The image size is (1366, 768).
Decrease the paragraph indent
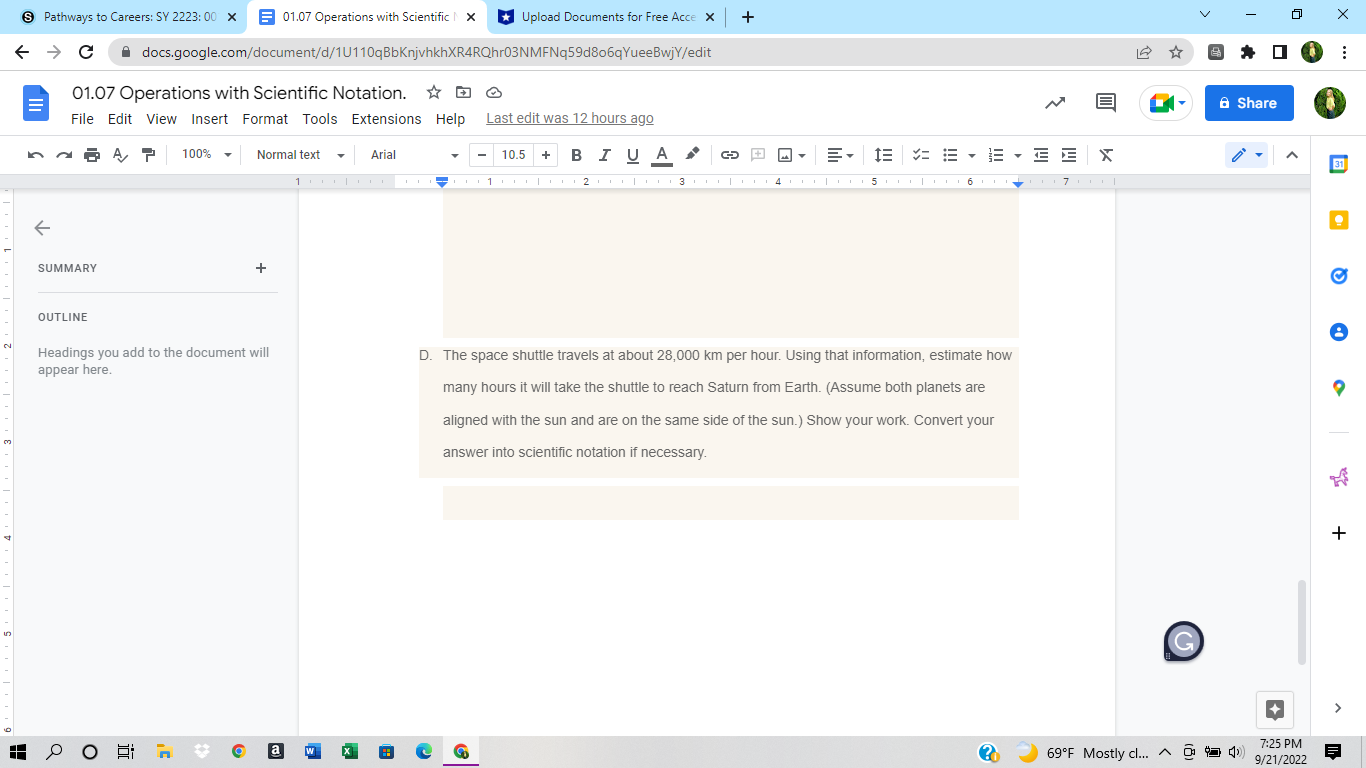pyautogui.click(x=1041, y=155)
